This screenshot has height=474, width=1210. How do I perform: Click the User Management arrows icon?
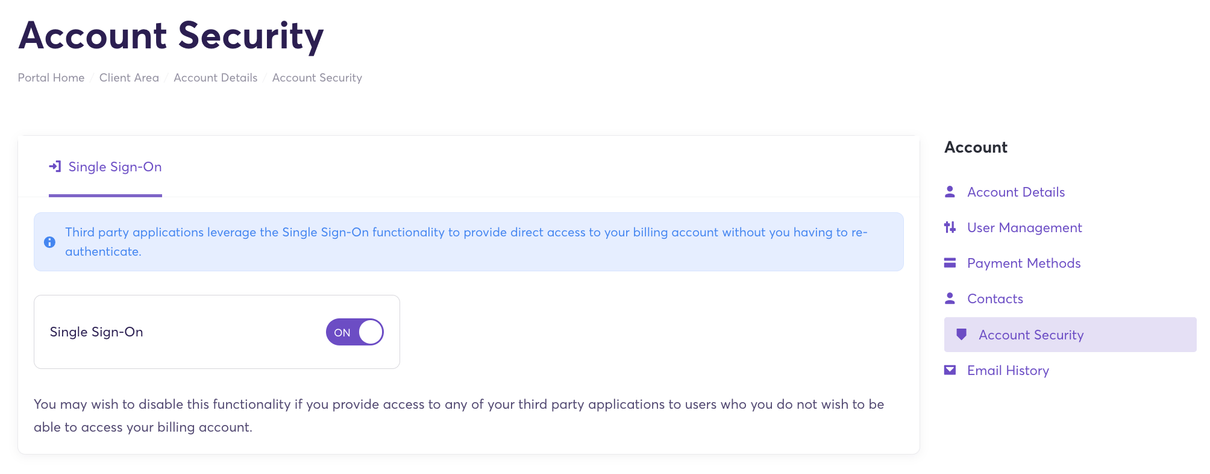click(x=950, y=228)
